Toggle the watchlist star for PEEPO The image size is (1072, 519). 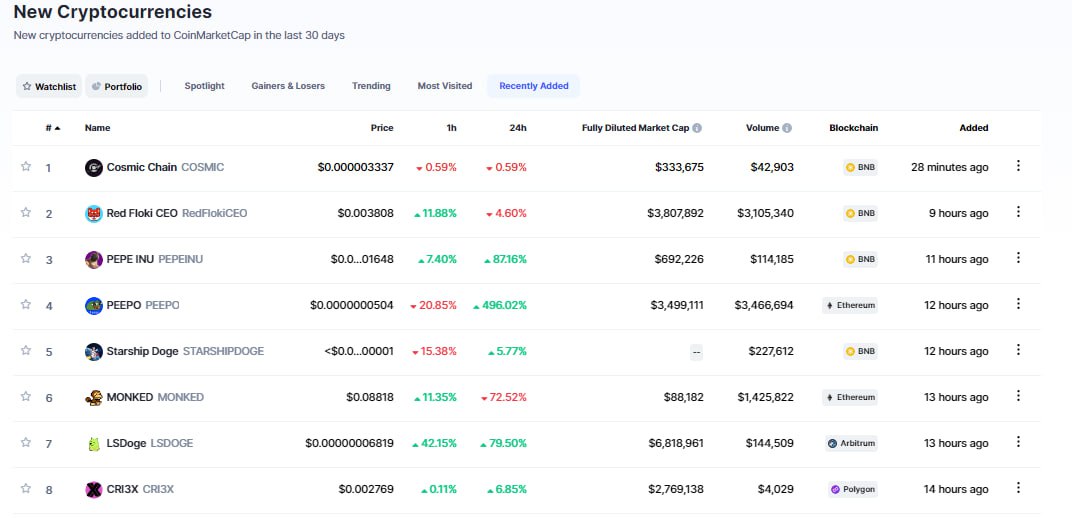click(x=26, y=304)
